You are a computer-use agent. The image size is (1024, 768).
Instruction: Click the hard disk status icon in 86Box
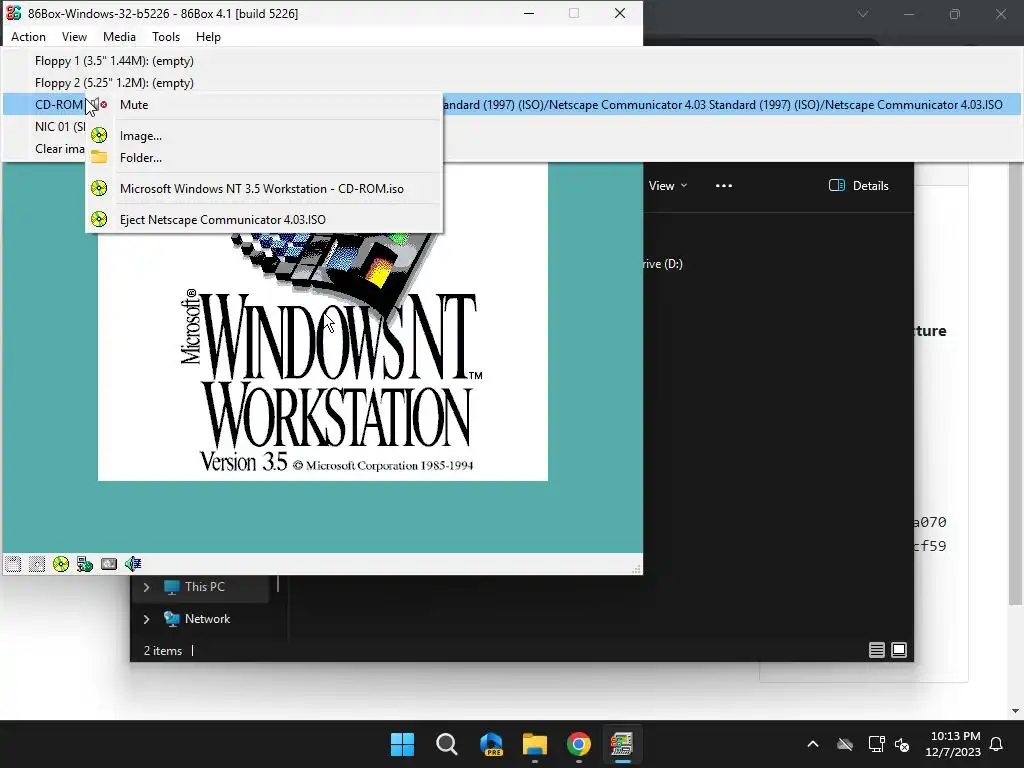[x=109, y=564]
